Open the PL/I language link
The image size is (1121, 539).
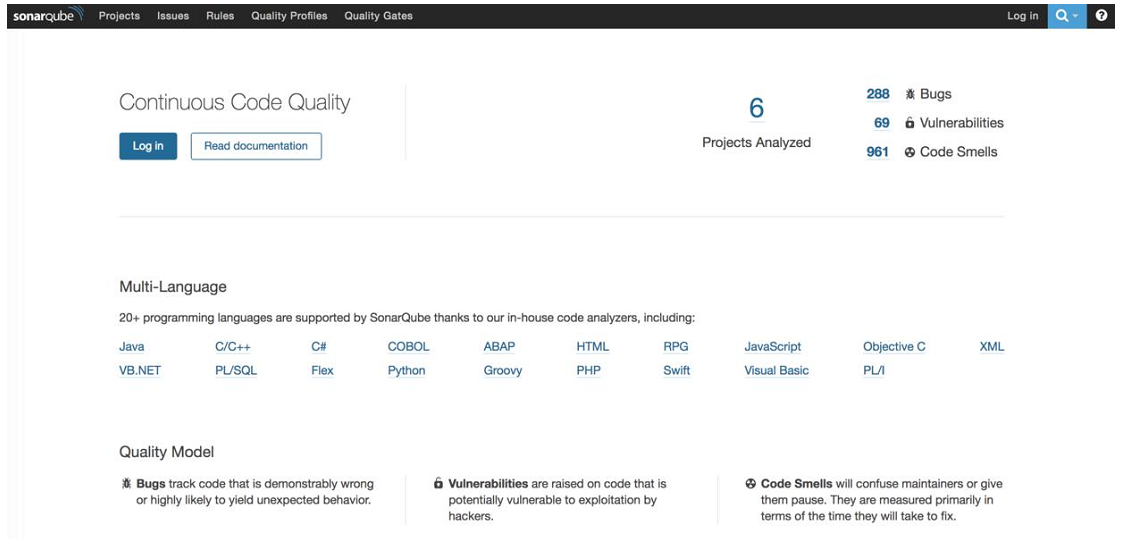click(x=874, y=370)
